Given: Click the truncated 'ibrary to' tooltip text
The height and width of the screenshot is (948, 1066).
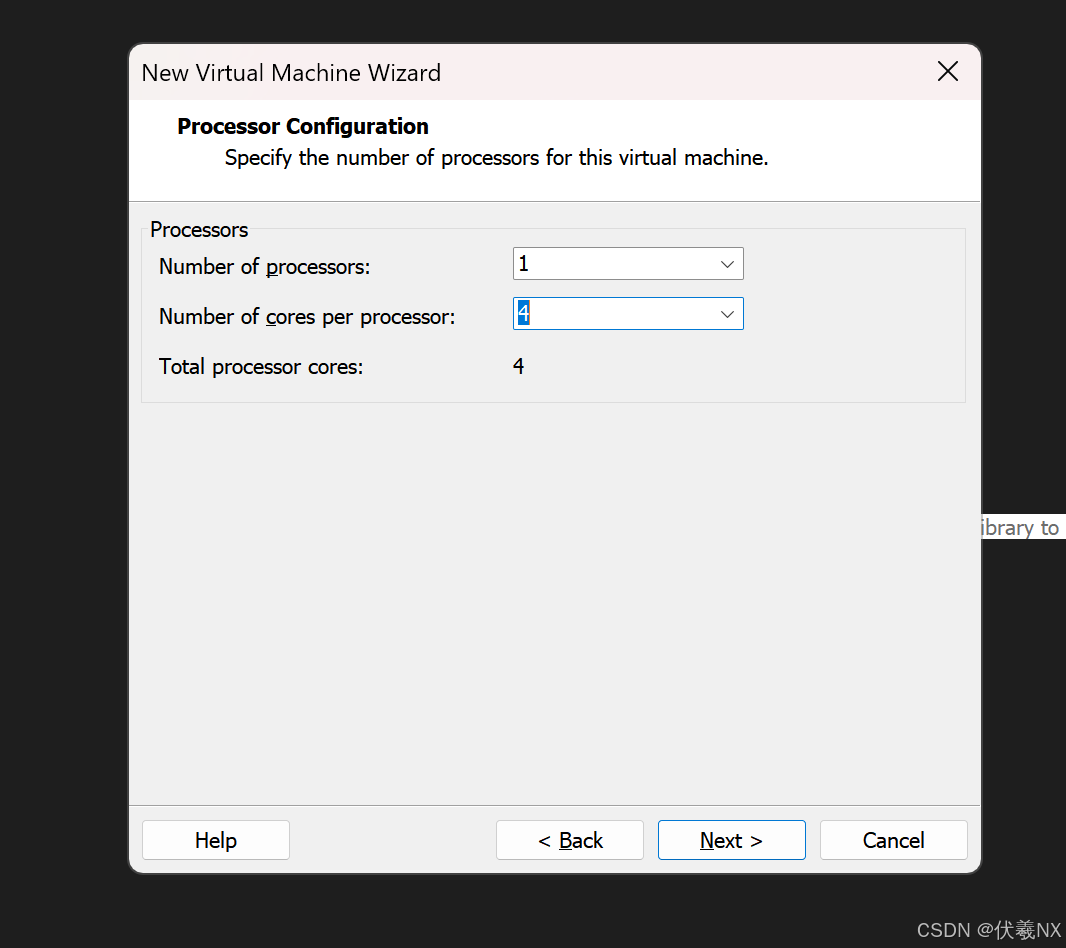Looking at the screenshot, I should [x=1021, y=527].
